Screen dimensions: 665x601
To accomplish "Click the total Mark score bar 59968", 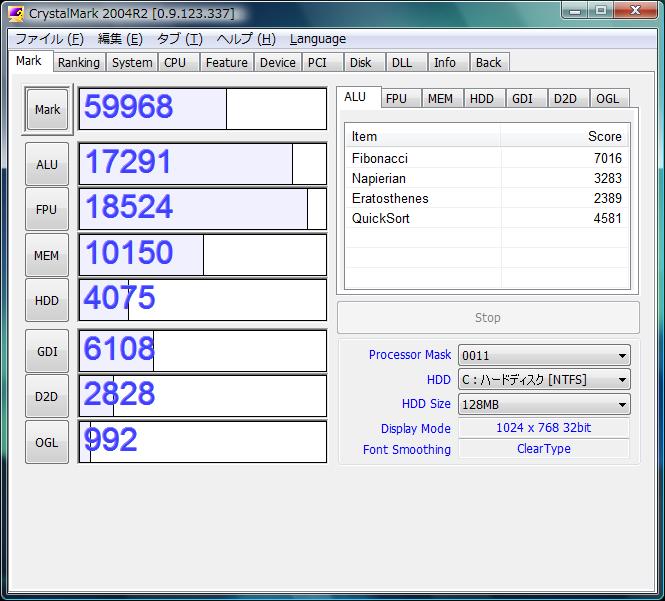I will click(203, 109).
